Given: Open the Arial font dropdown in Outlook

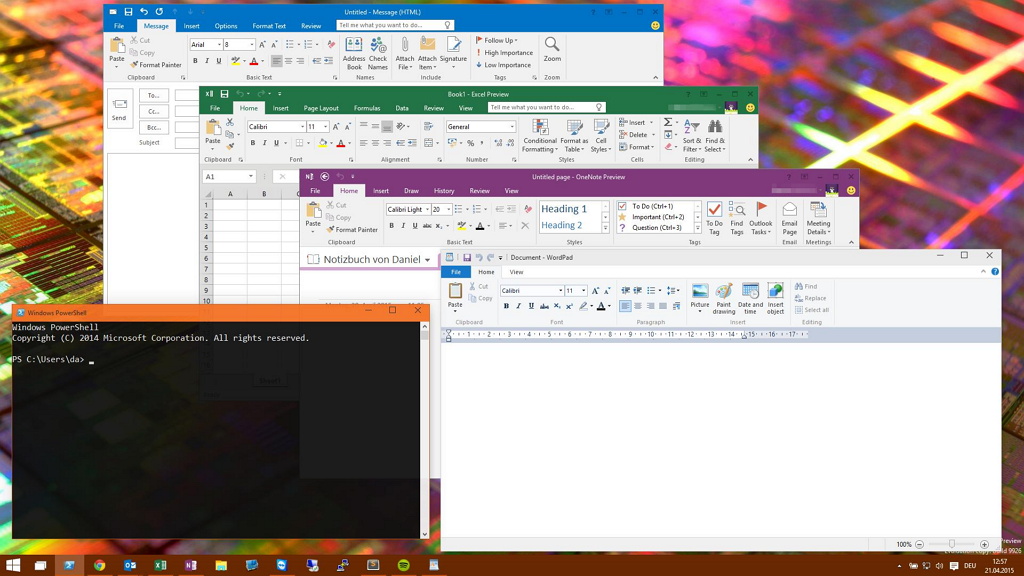Looking at the screenshot, I should coord(219,44).
